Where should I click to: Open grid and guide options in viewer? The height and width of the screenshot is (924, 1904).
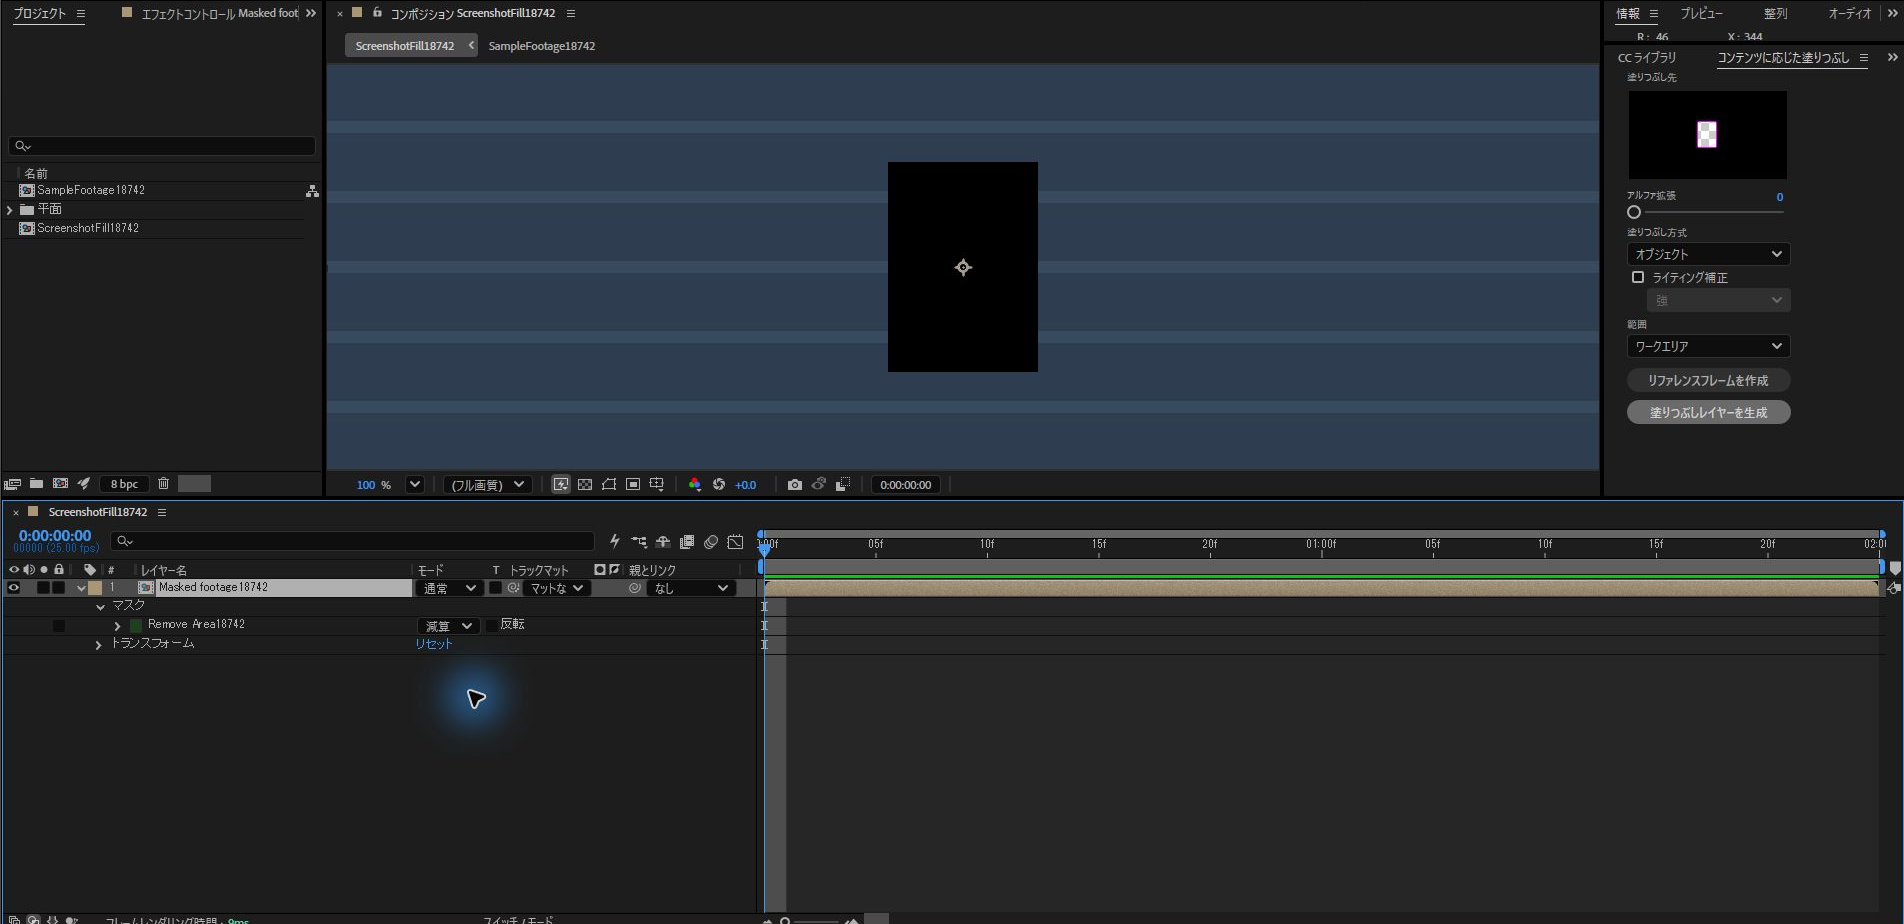[x=657, y=485]
